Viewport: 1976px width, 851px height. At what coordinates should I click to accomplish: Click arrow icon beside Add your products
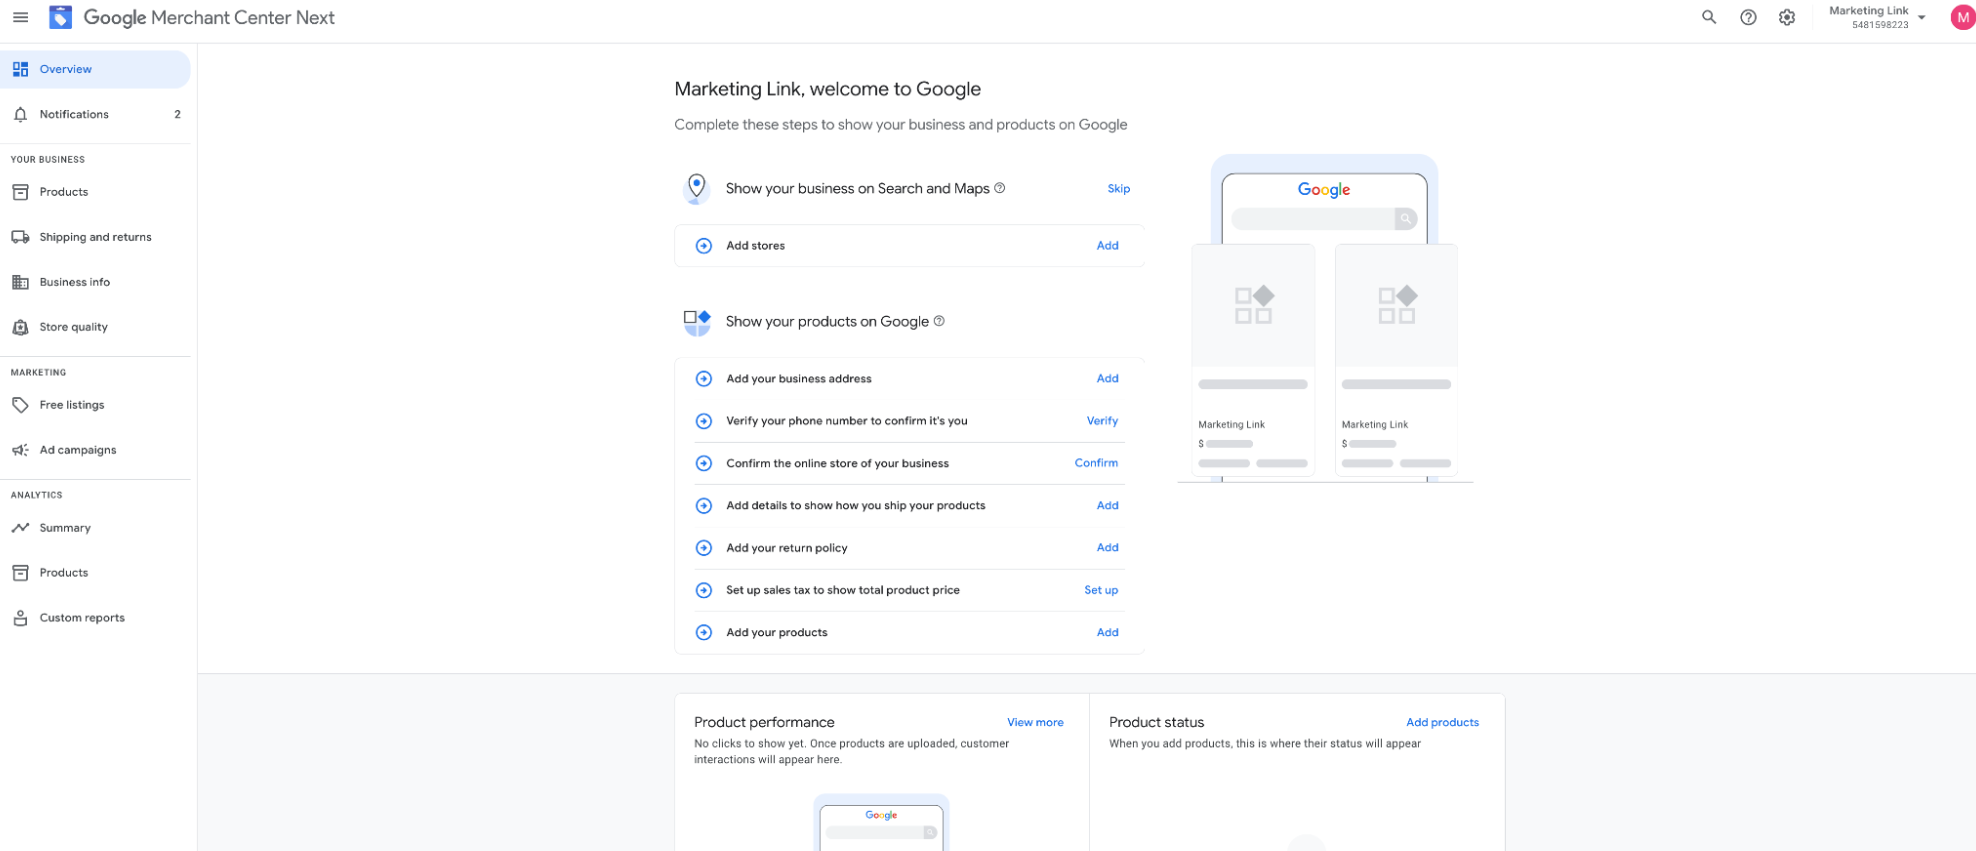(704, 633)
